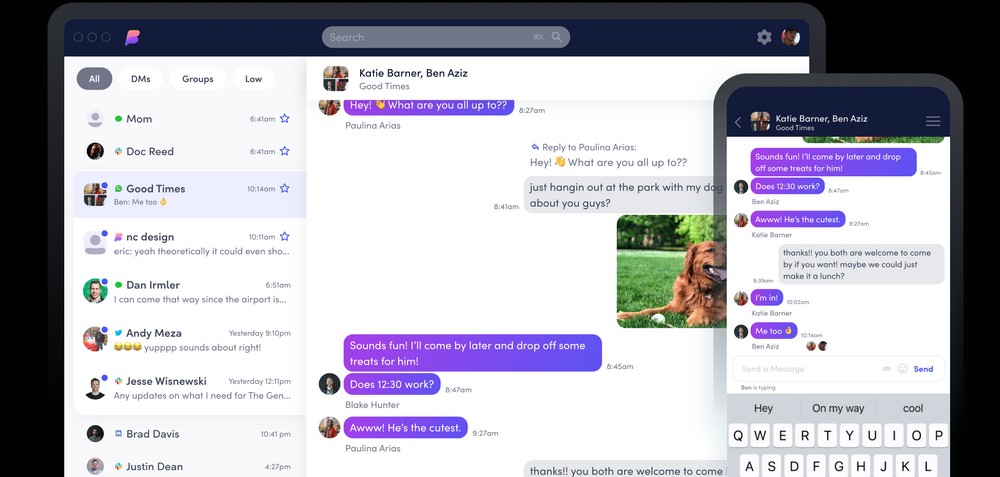Image resolution: width=1000 pixels, height=477 pixels.
Task: Click the Slack icon beside Doc Reed
Action: pos(119,151)
